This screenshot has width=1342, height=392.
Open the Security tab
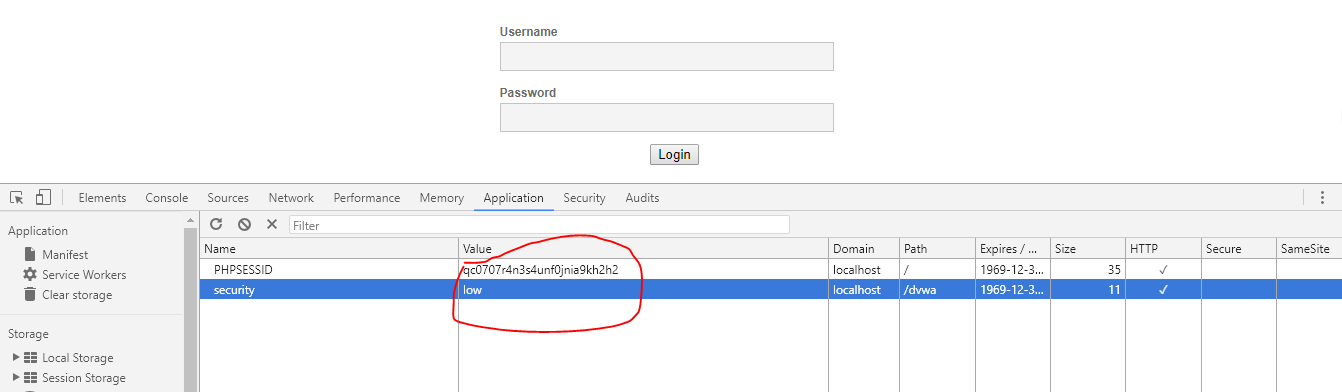585,198
